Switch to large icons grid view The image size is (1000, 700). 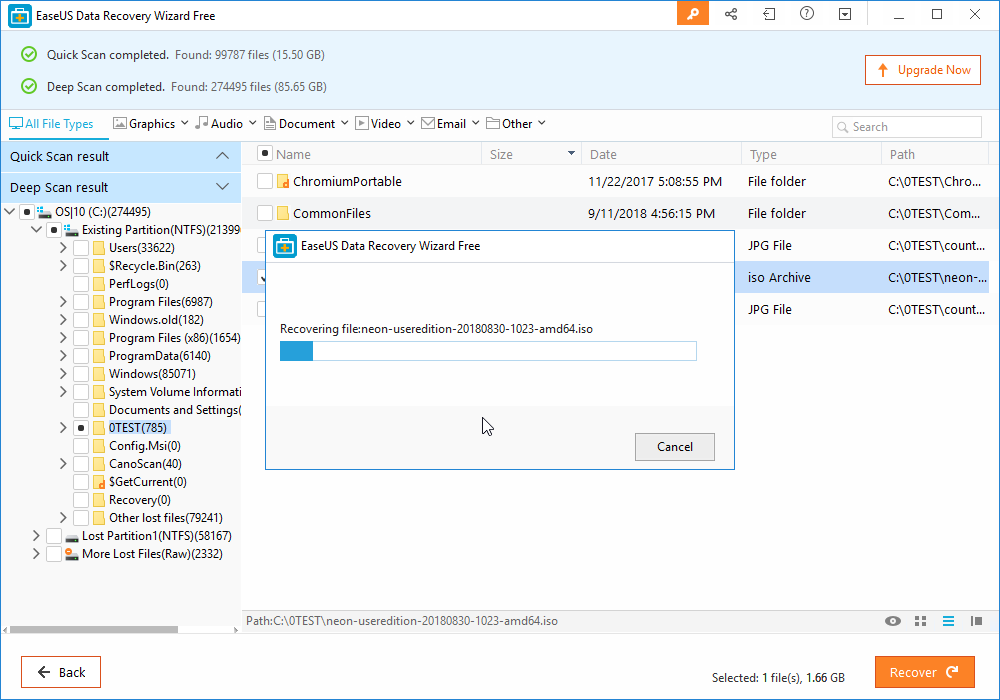tap(920, 621)
